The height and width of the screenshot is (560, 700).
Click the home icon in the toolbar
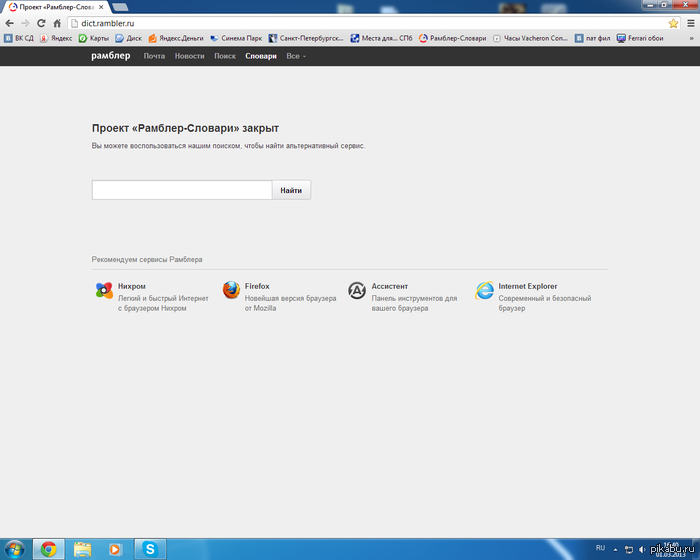pos(57,23)
